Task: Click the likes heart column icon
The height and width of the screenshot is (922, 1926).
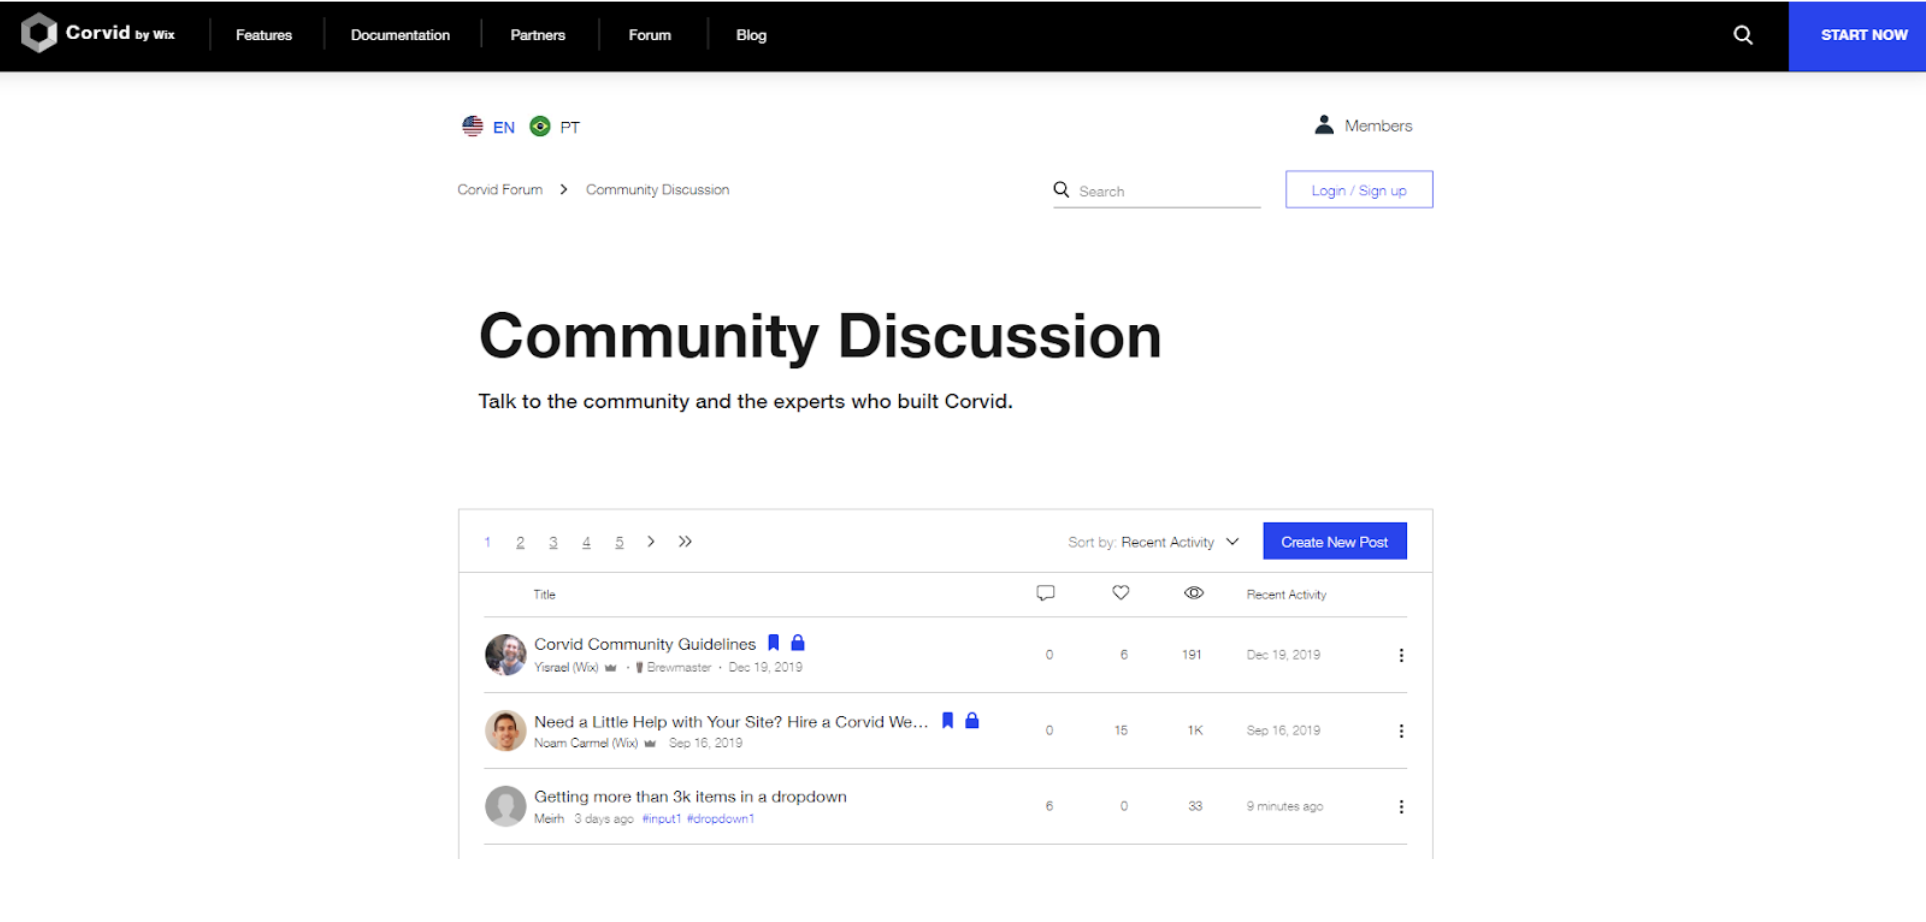Action: (x=1121, y=593)
